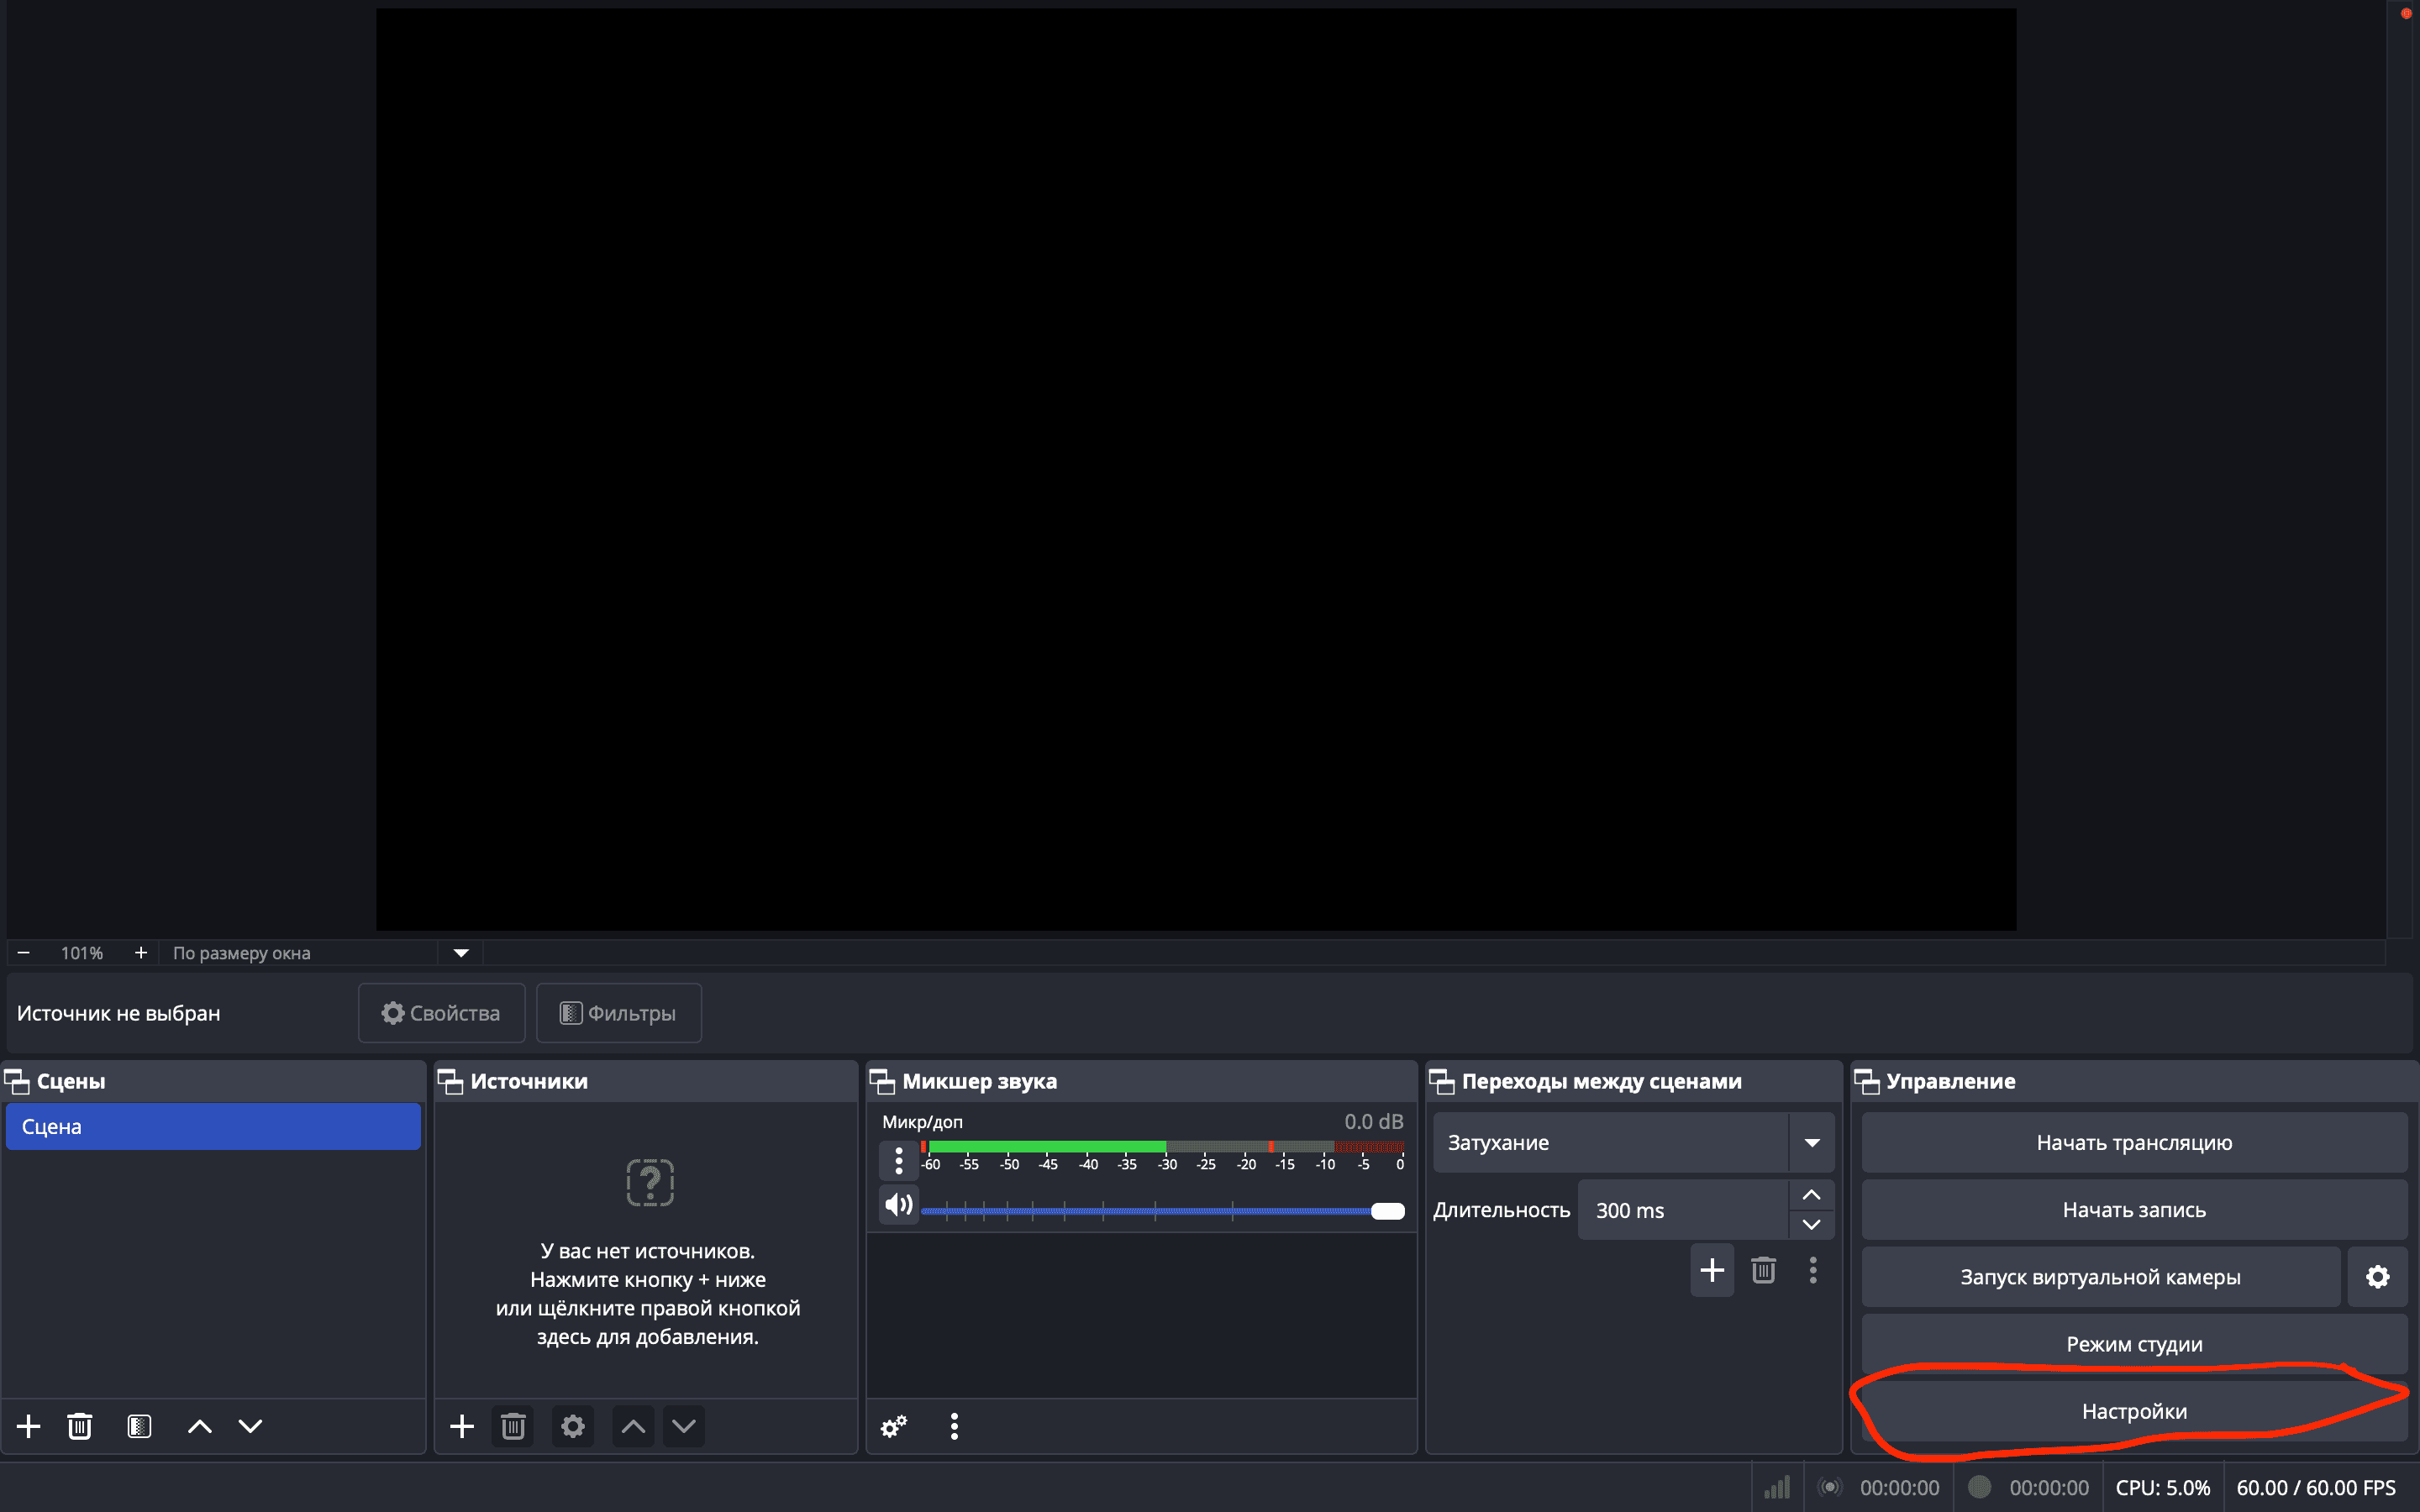
Task: Click recording status circle icon
Action: coord(1979,1487)
